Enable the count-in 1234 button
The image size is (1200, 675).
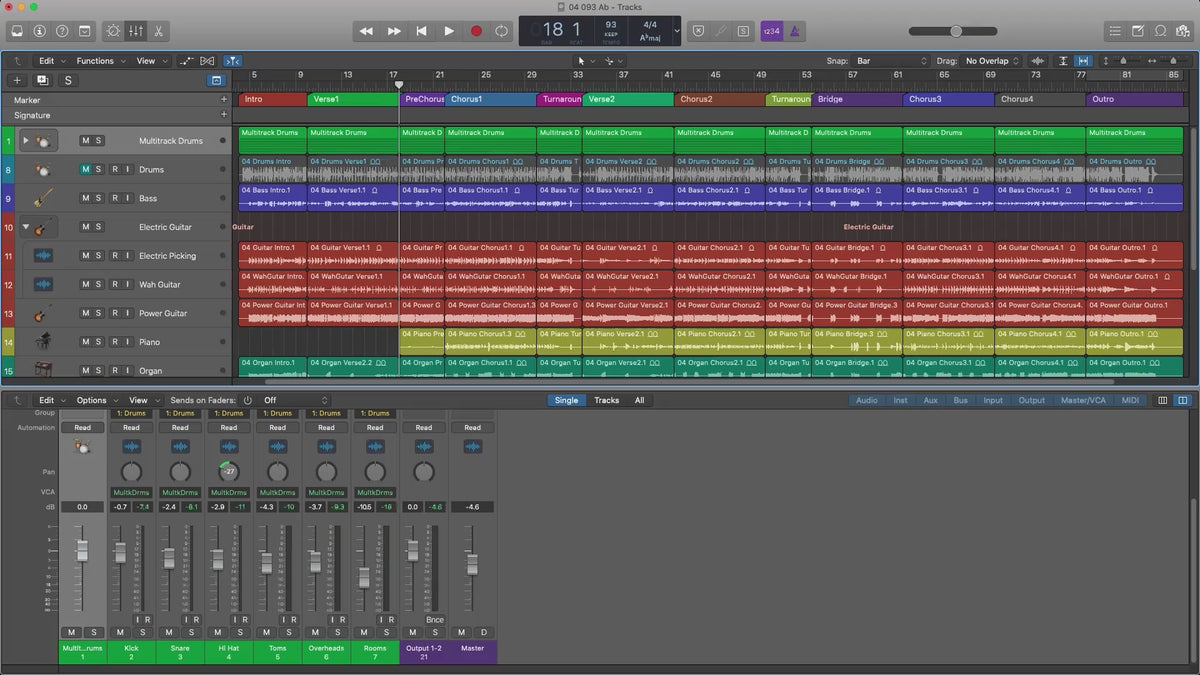(x=771, y=31)
